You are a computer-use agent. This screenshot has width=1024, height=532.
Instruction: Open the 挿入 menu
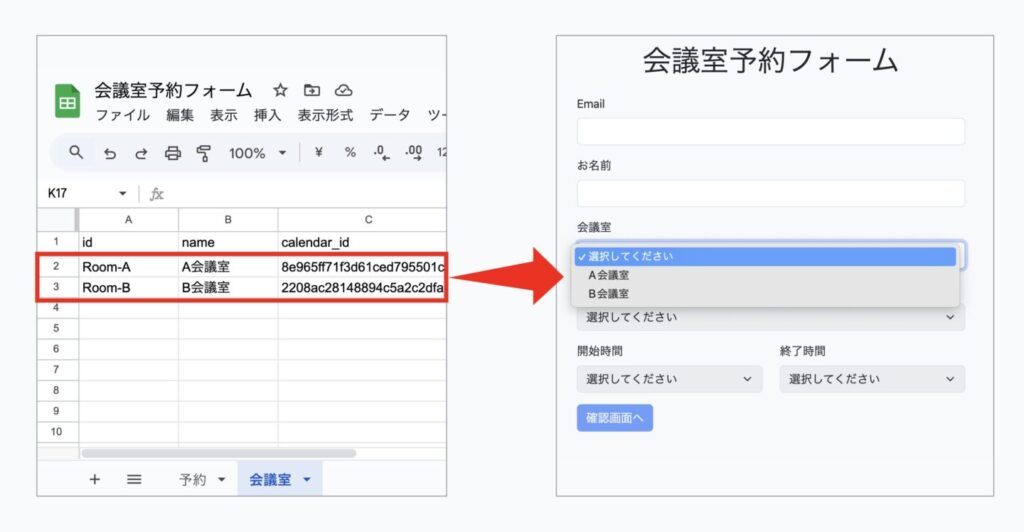pyautogui.click(x=267, y=116)
